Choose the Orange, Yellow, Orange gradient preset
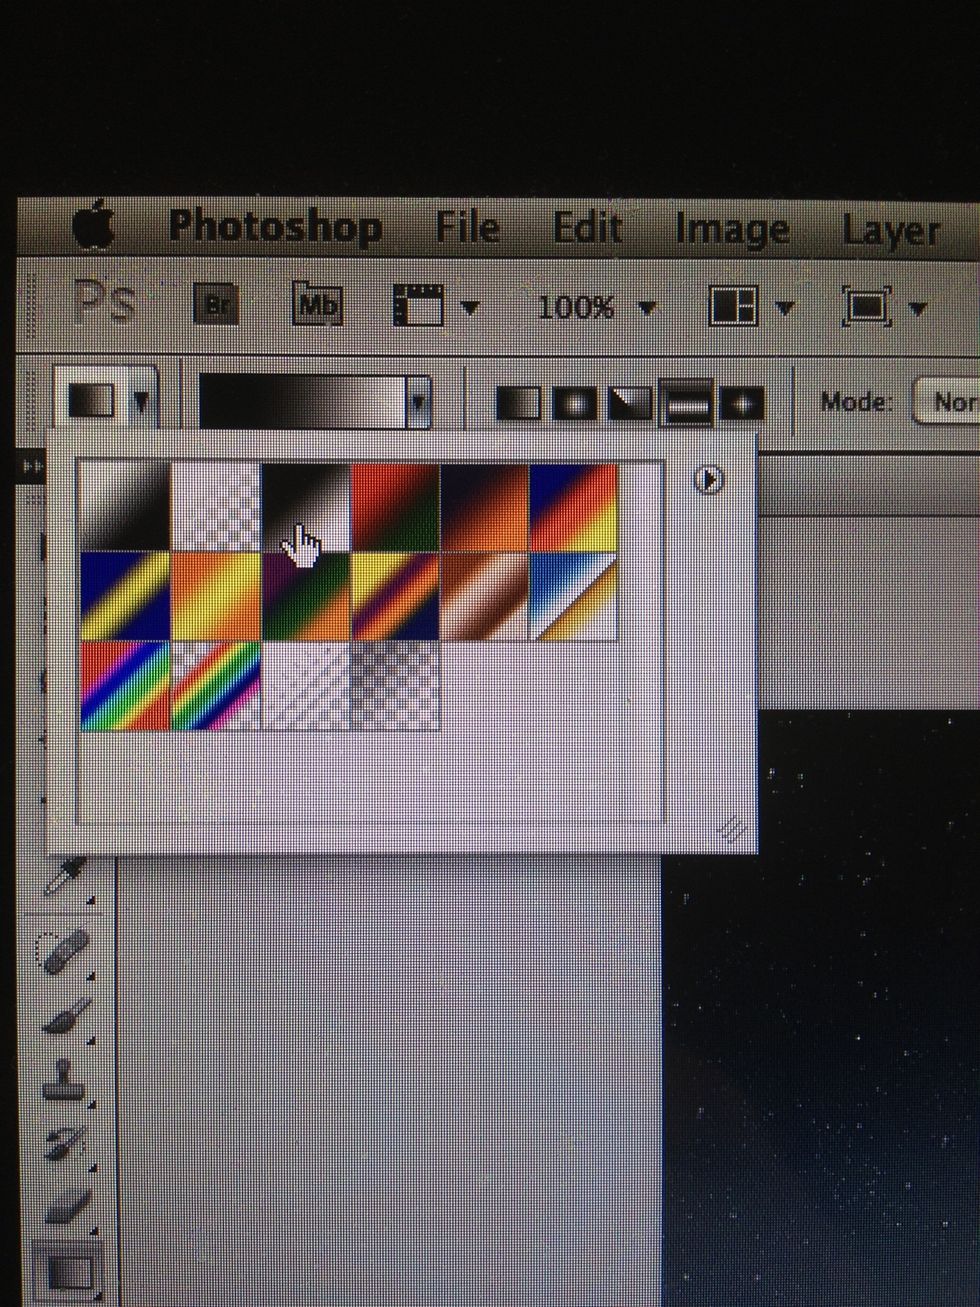Image resolution: width=980 pixels, height=1307 pixels. pos(216,596)
